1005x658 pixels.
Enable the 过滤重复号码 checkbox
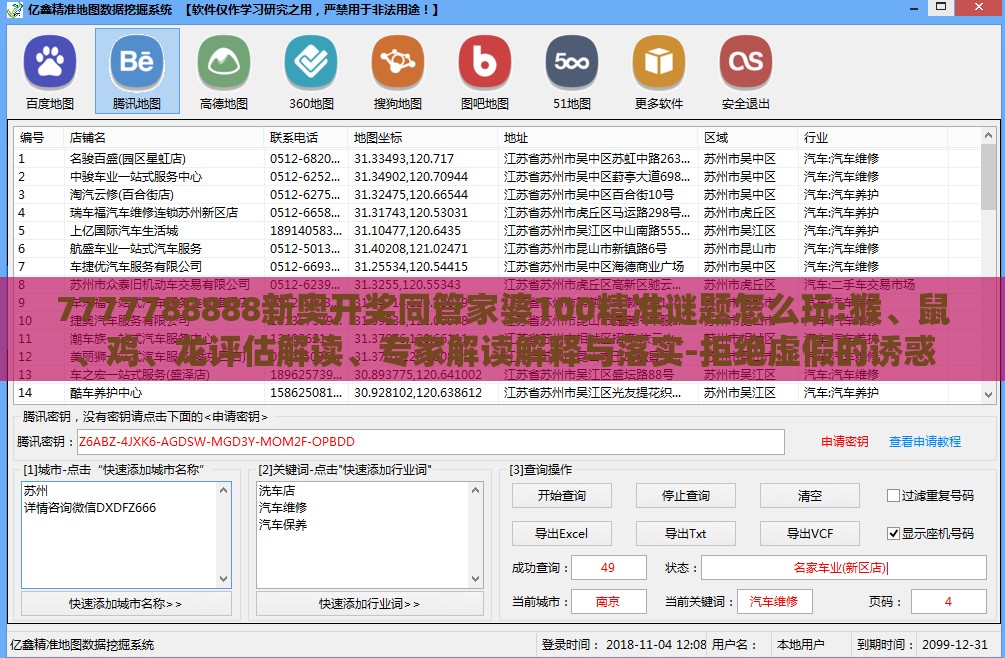coord(893,495)
